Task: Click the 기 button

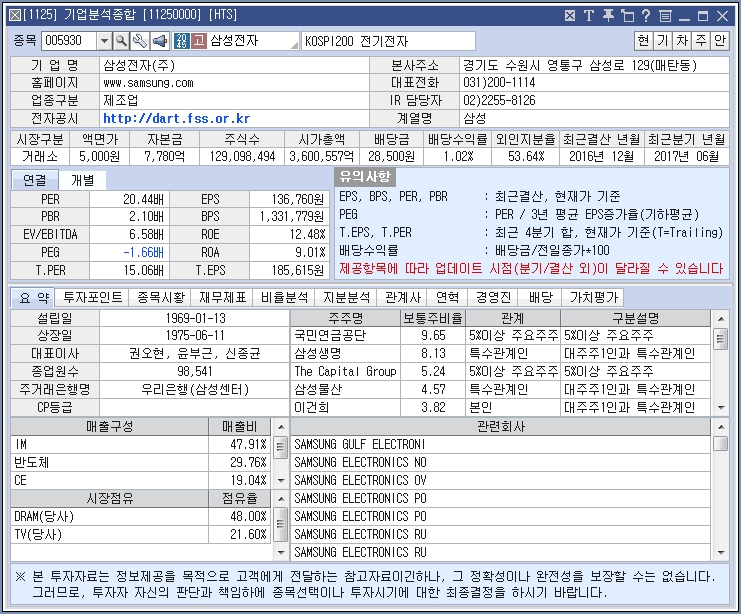Action: click(x=663, y=41)
